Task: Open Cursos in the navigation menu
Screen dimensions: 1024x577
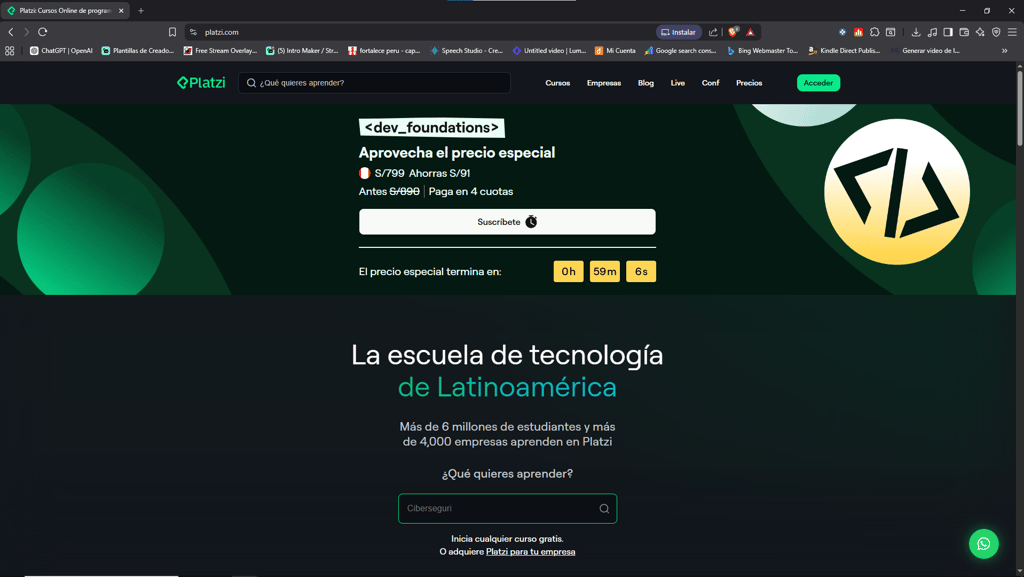Action: point(558,83)
